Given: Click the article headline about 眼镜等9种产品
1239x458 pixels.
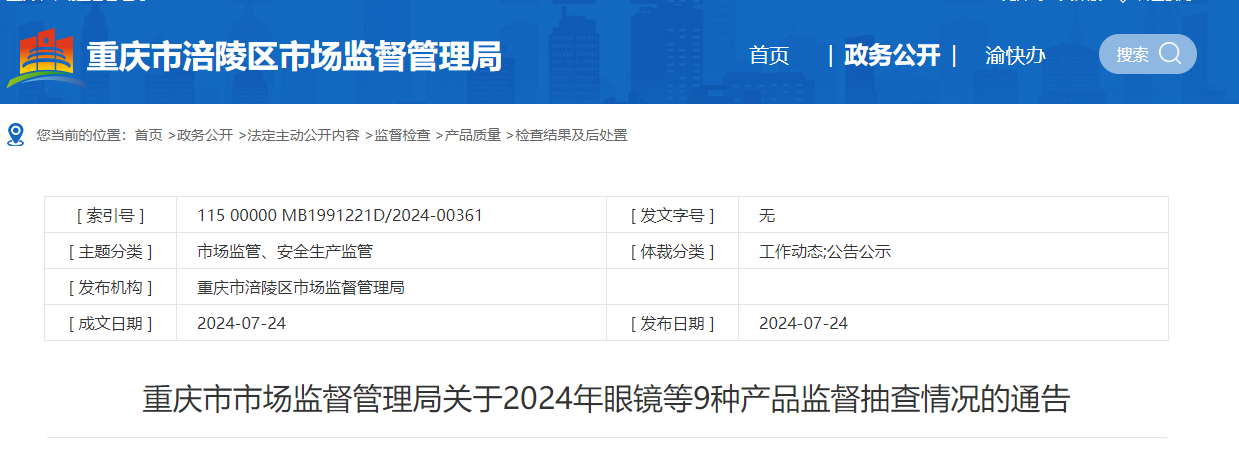Looking at the screenshot, I should click(606, 400).
